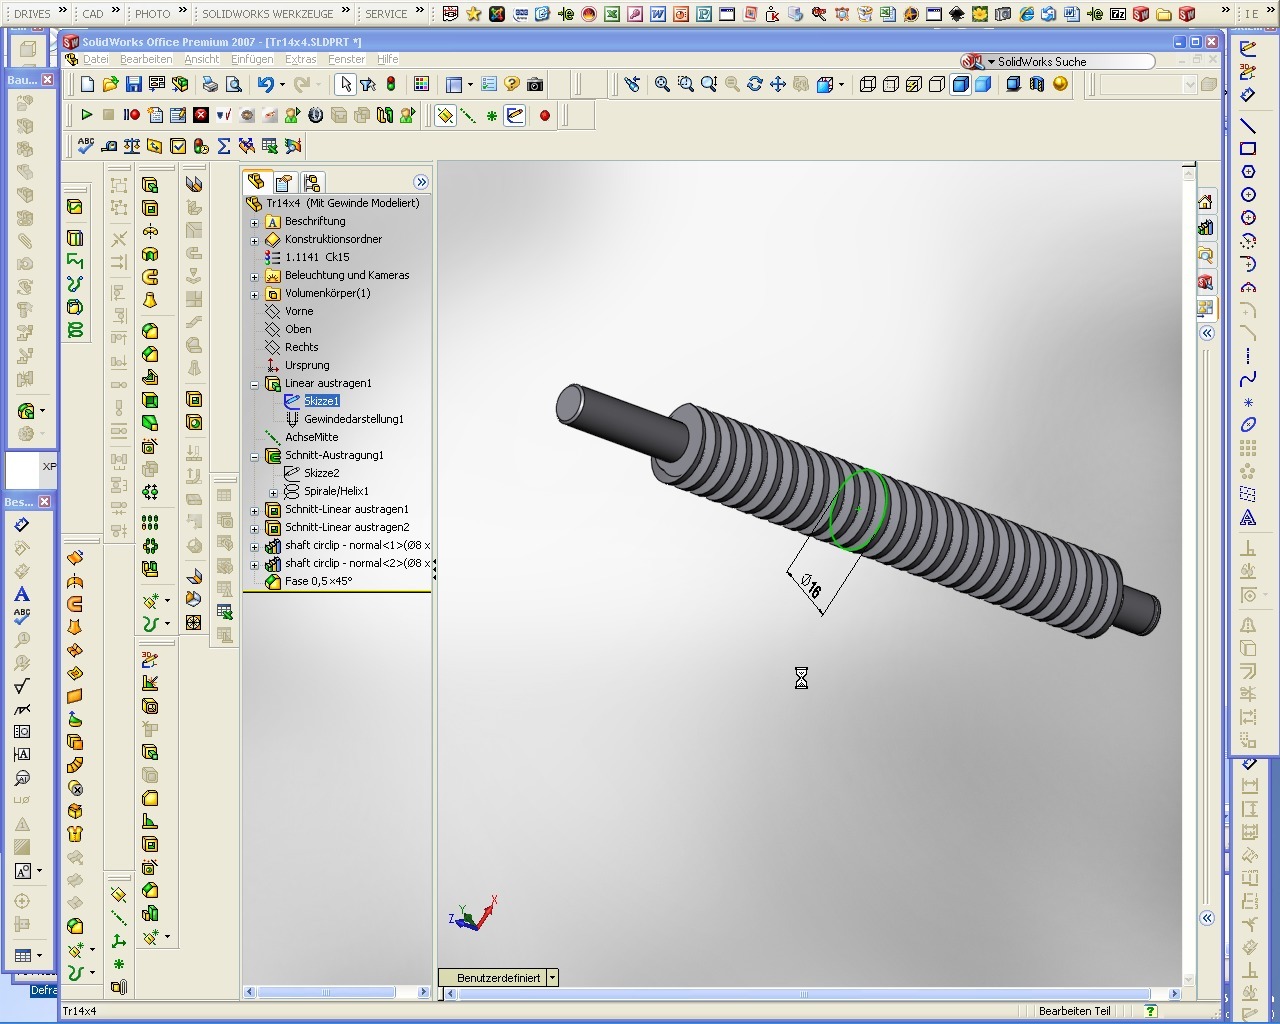Click the Undo arrow icon
The width and height of the screenshot is (1280, 1024).
click(265, 85)
